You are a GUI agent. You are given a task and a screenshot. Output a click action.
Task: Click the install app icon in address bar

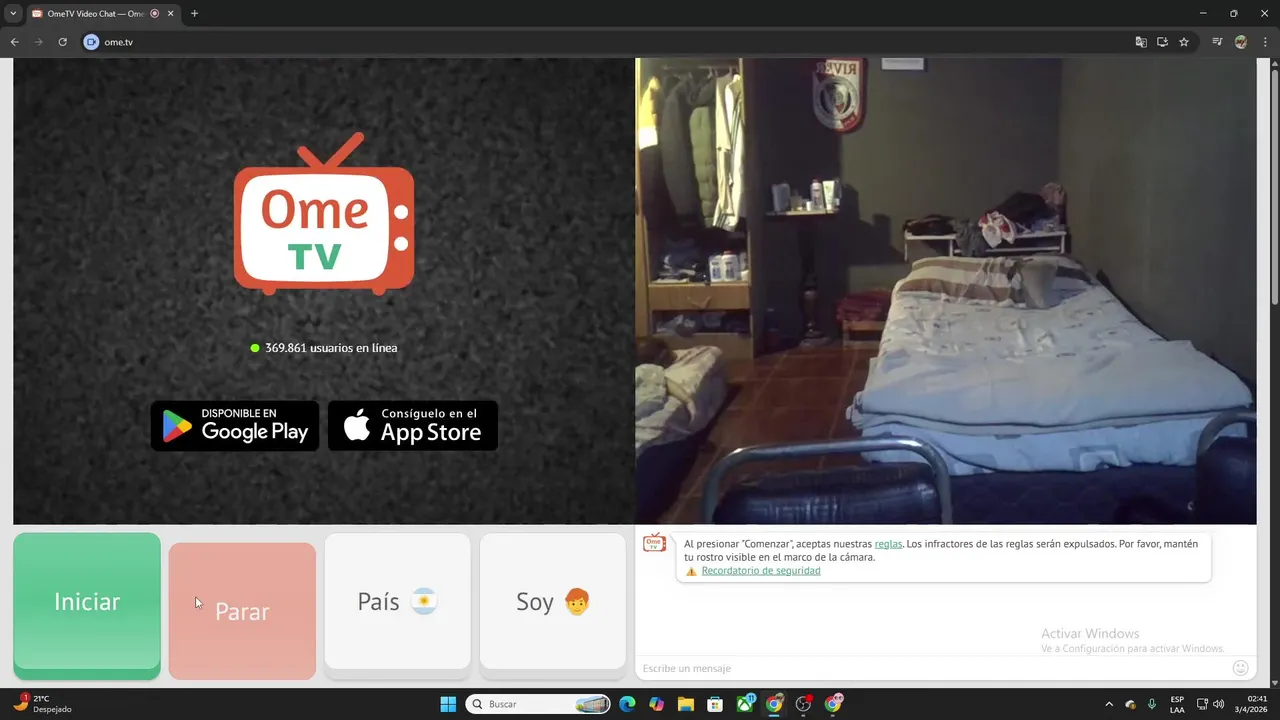pyautogui.click(x=1162, y=42)
